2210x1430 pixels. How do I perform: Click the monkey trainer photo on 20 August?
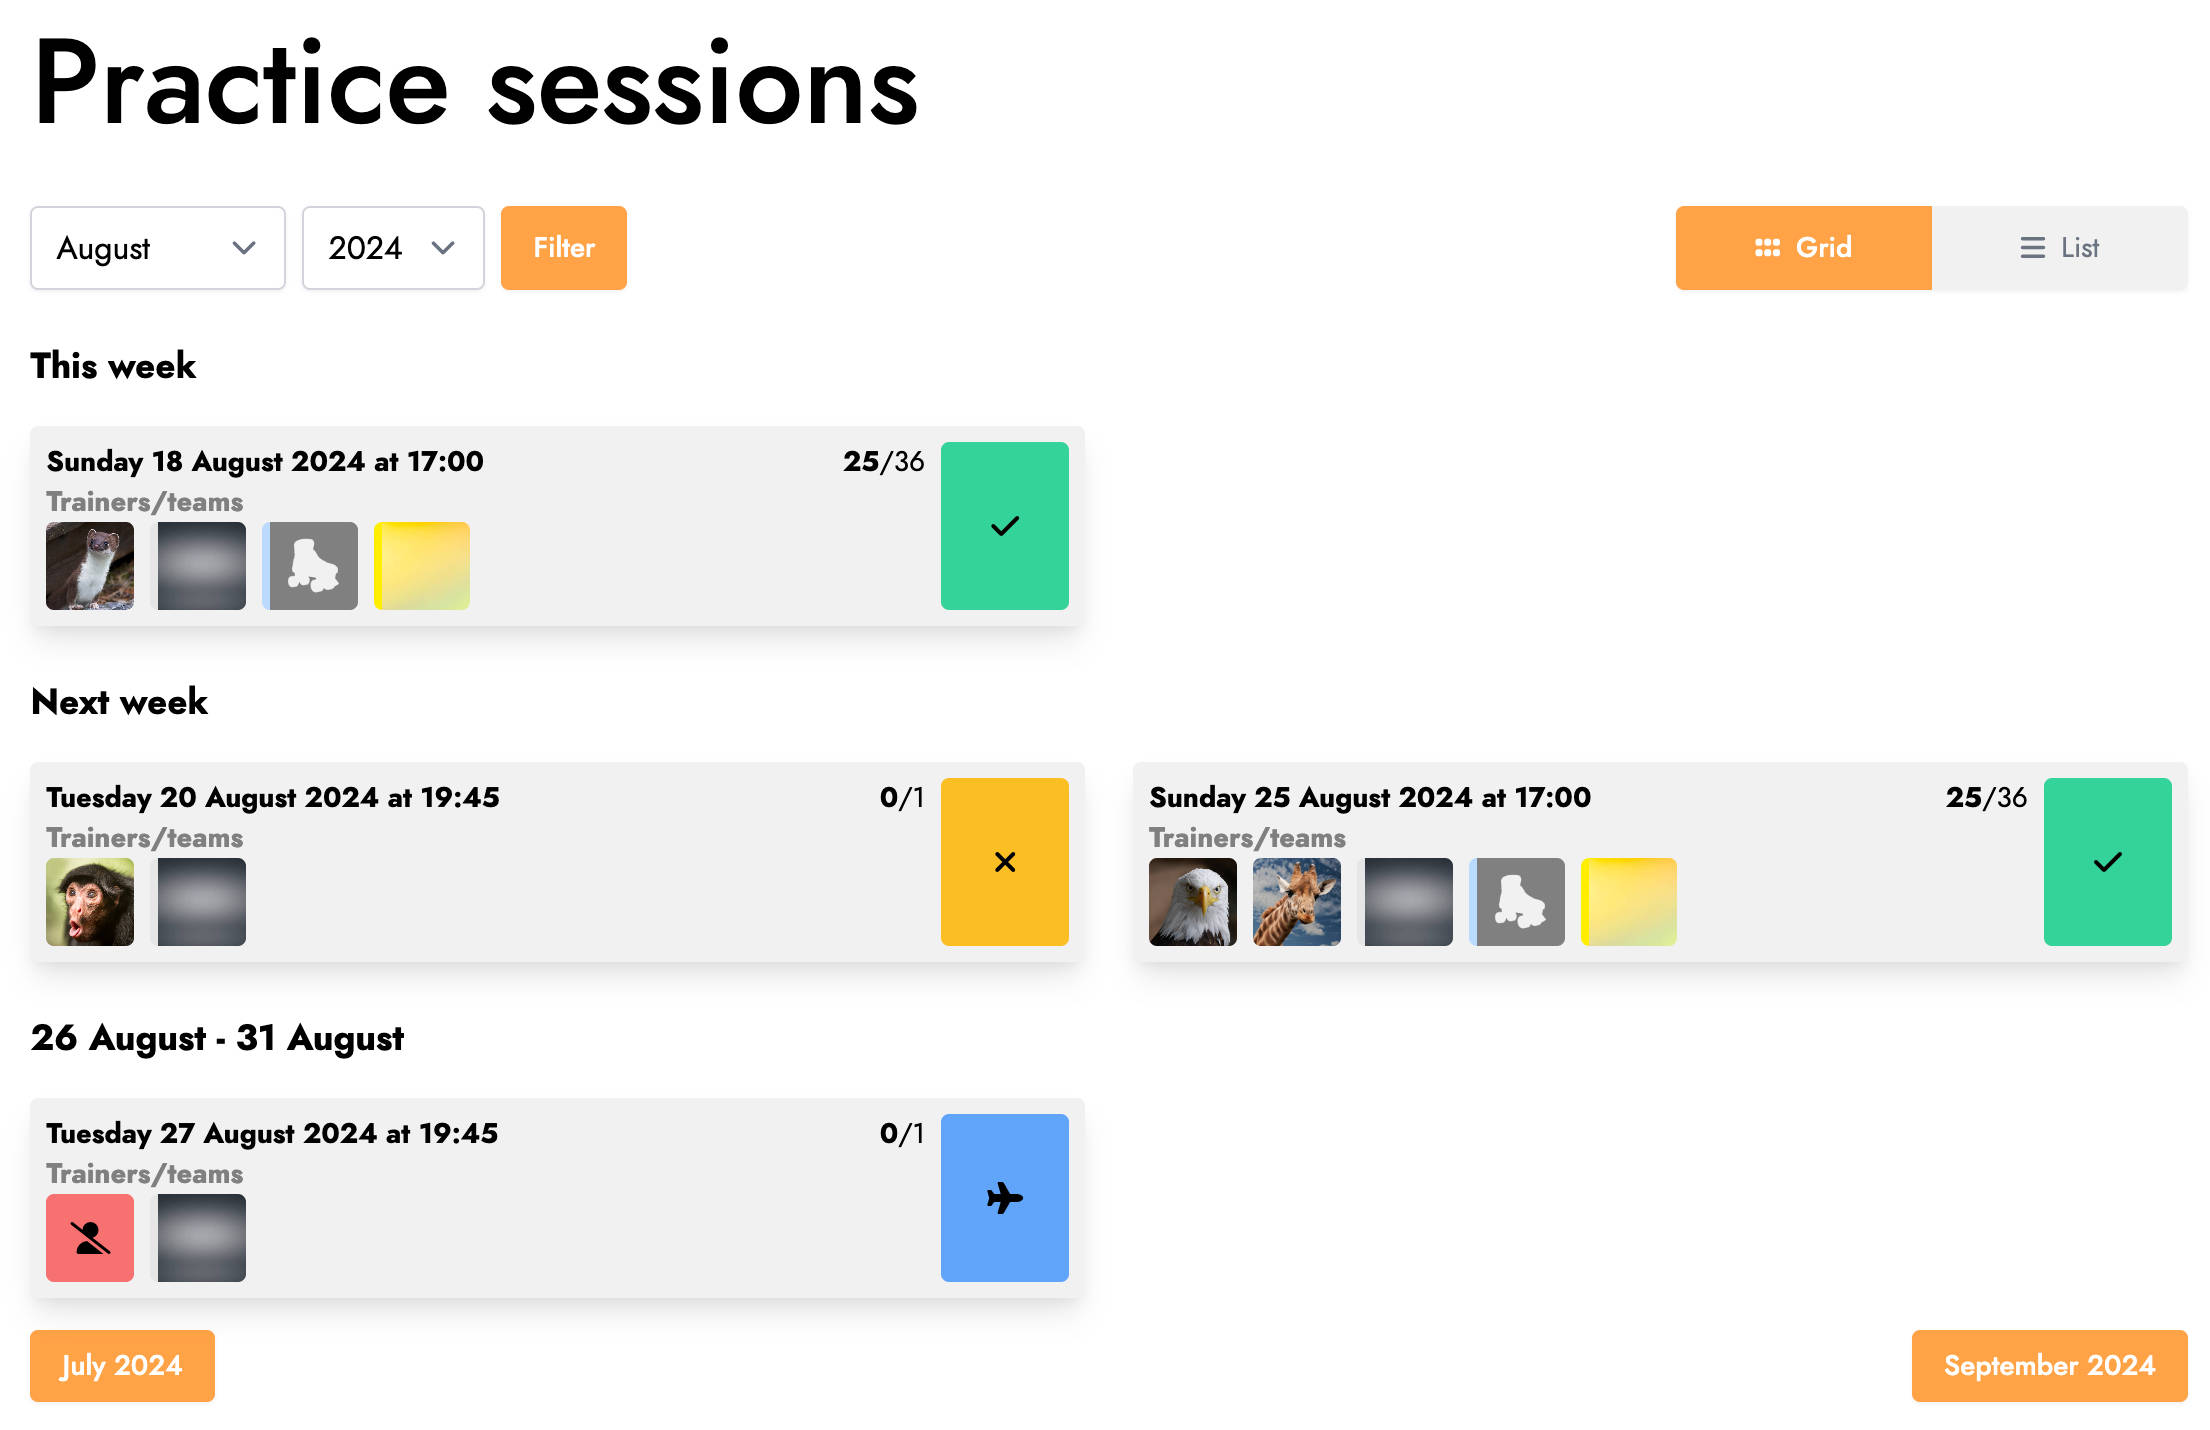(x=90, y=902)
